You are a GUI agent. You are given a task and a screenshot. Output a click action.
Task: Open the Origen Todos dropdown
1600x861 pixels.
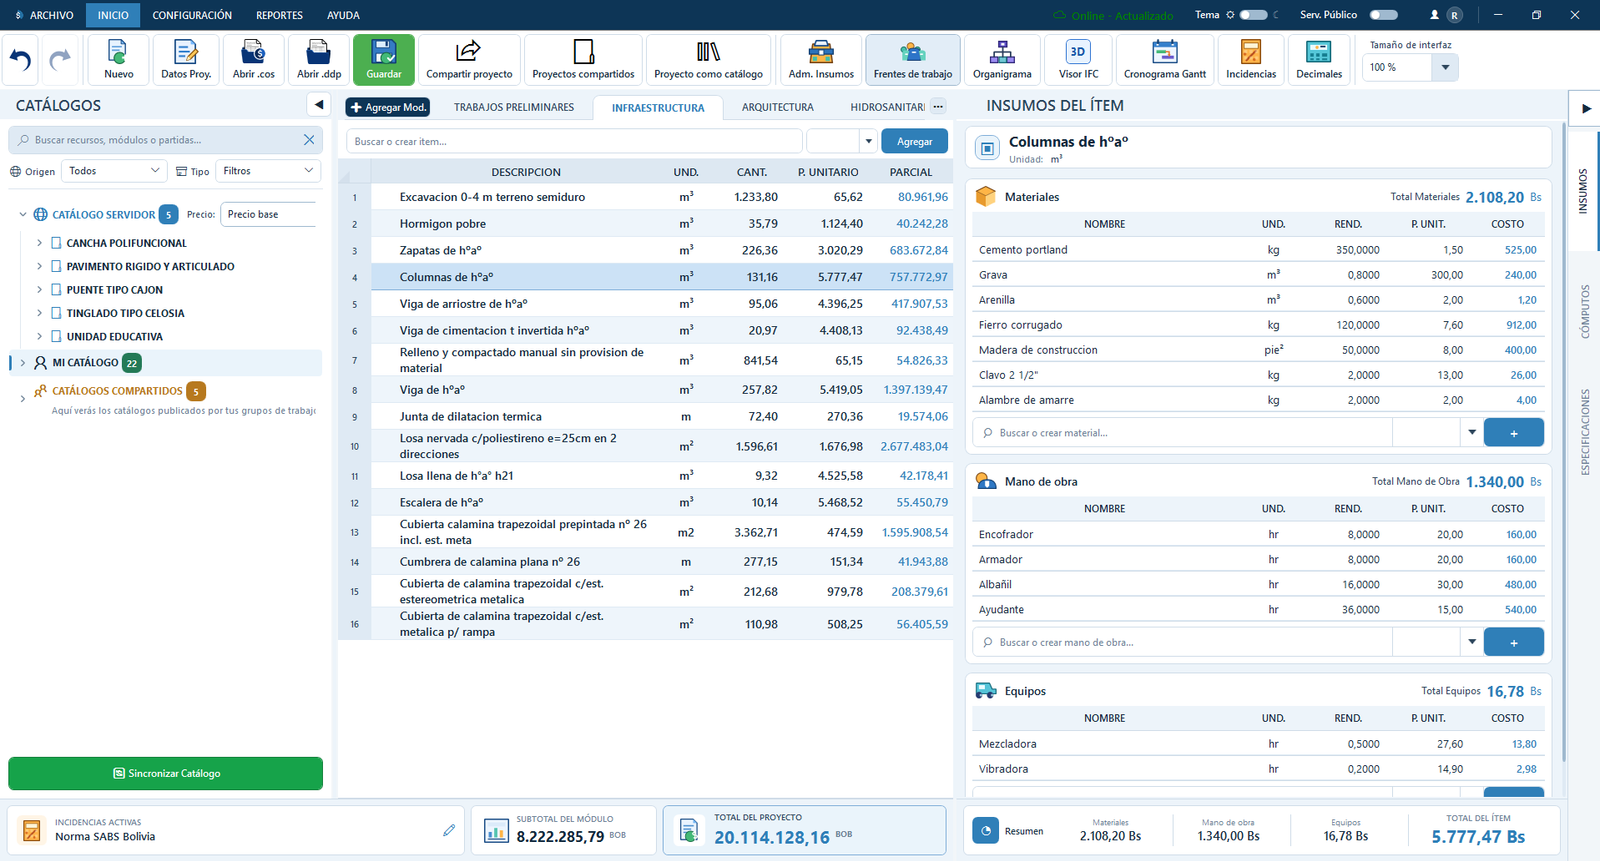coord(114,171)
